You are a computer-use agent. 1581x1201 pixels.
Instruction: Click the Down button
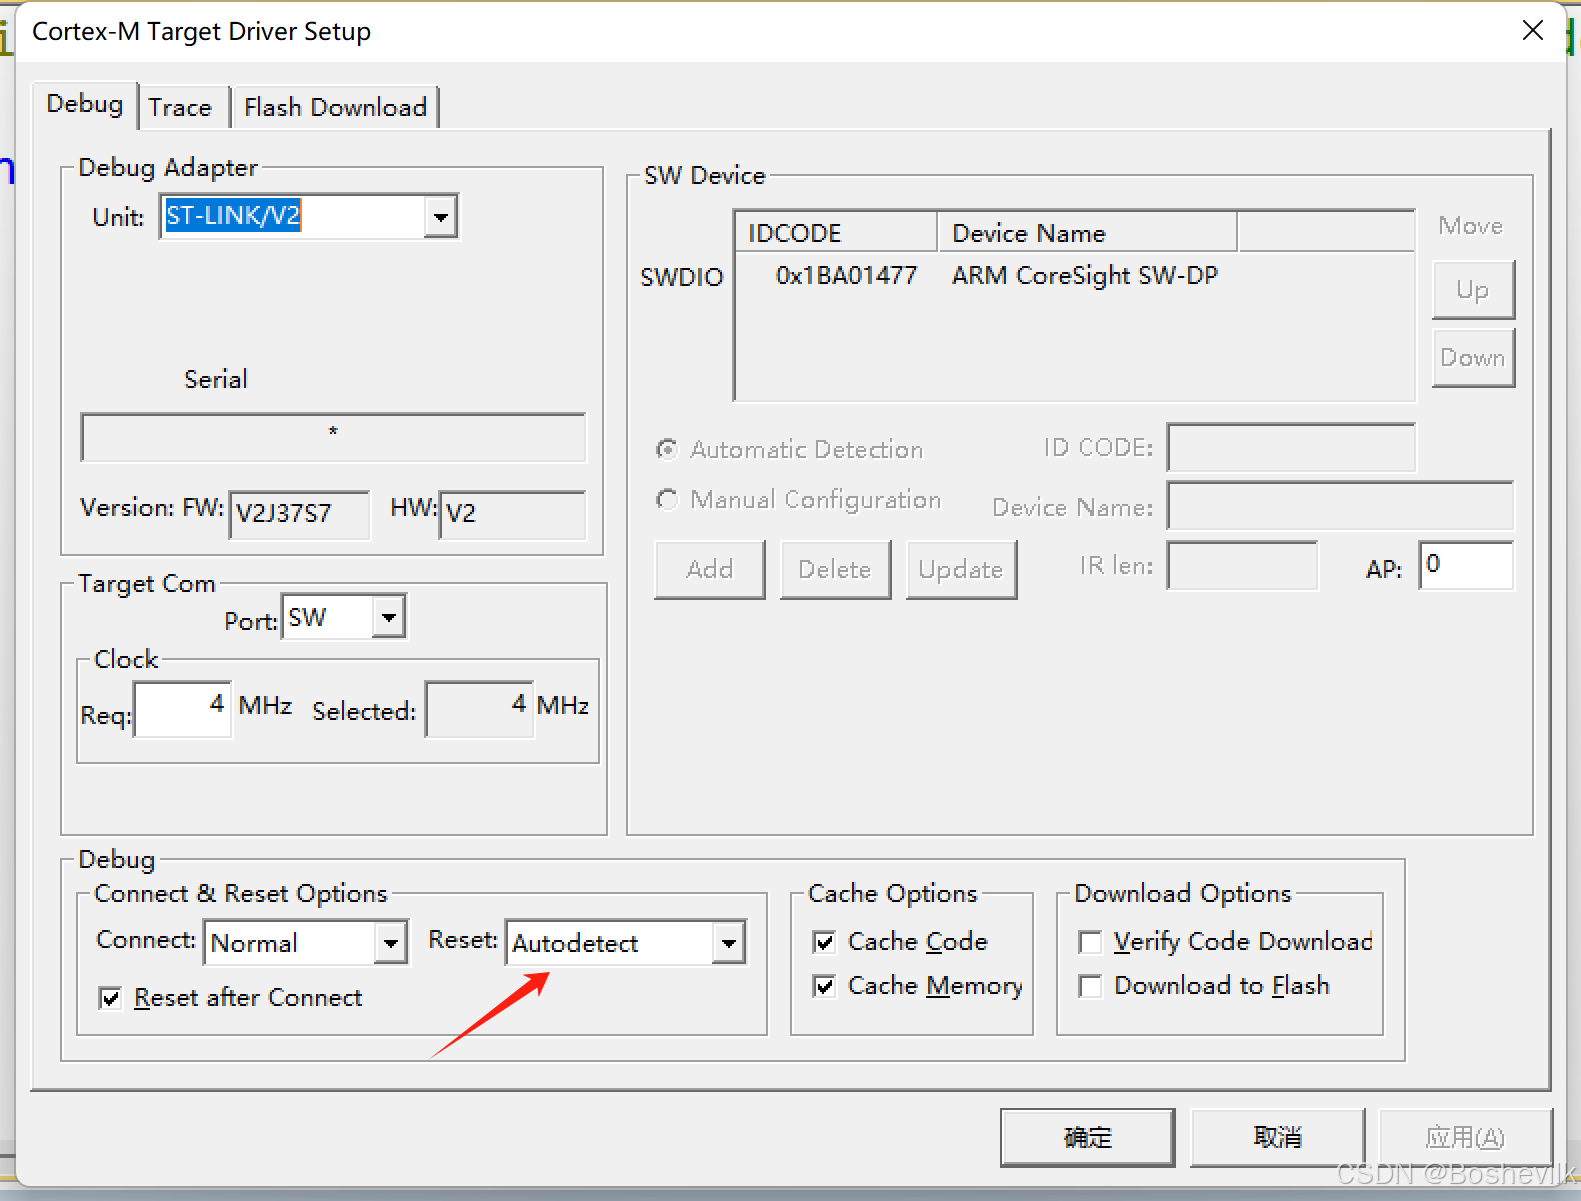(1473, 358)
